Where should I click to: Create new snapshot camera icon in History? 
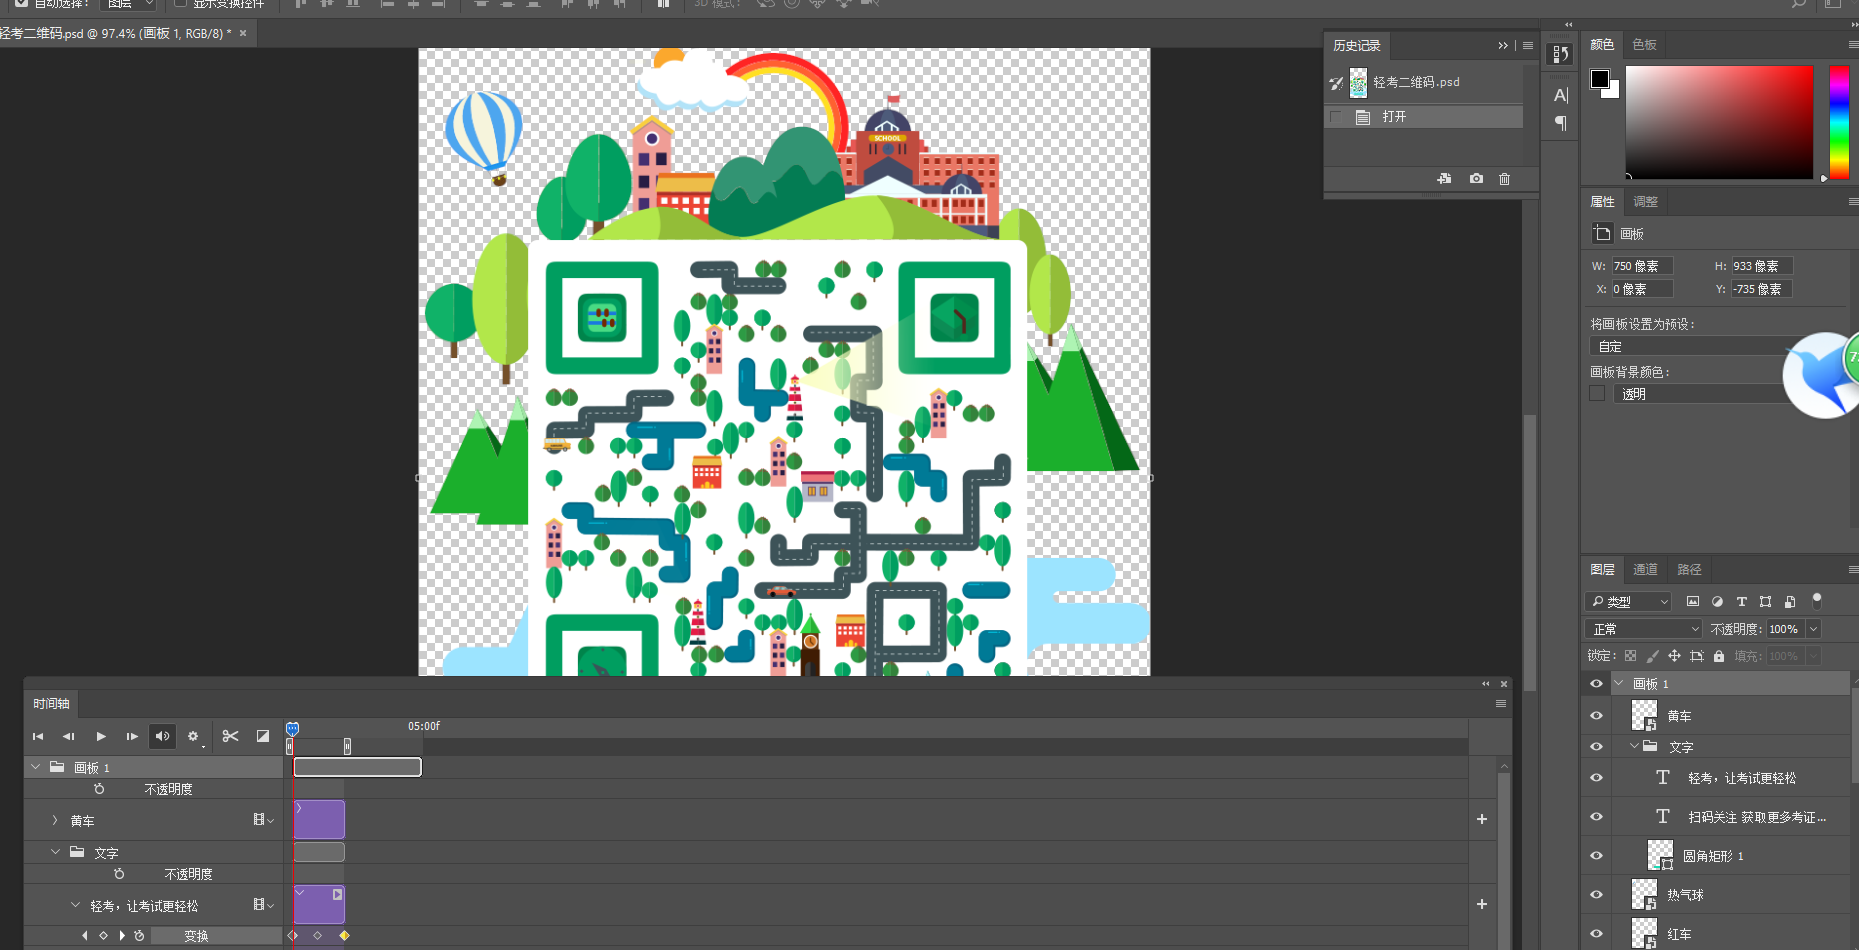1476,178
